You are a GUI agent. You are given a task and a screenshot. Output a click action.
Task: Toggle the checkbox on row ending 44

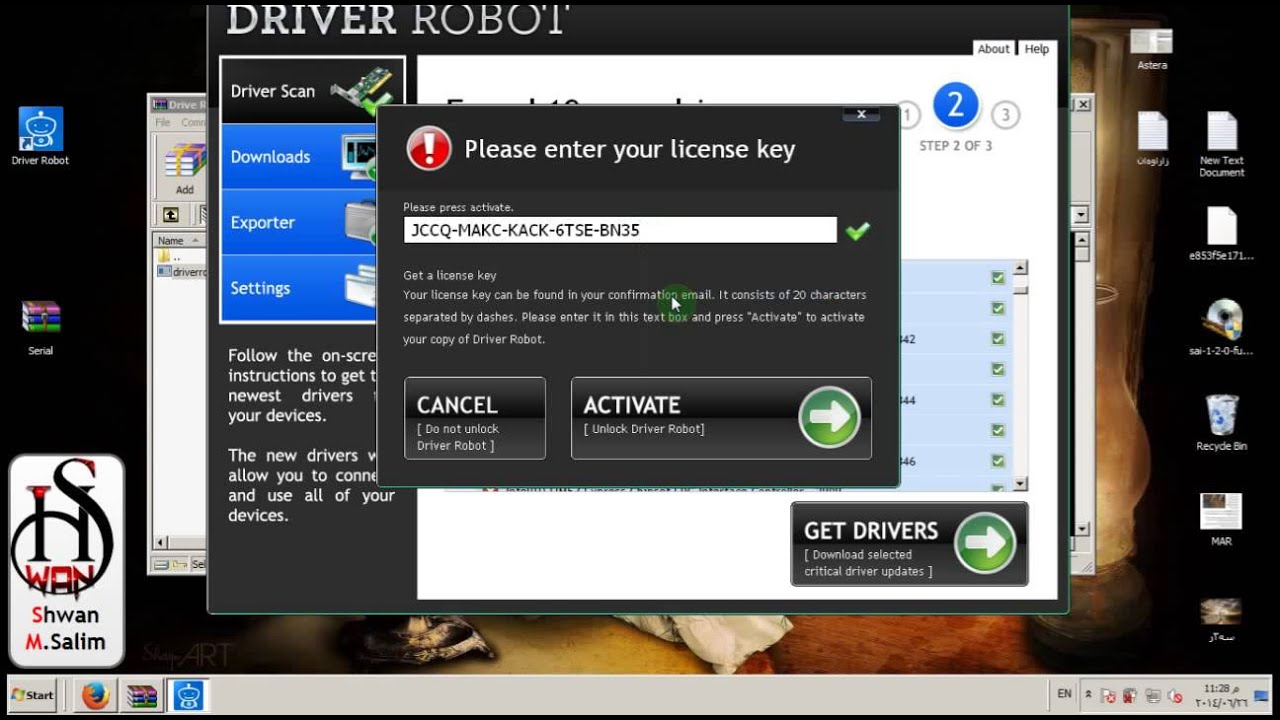[998, 400]
